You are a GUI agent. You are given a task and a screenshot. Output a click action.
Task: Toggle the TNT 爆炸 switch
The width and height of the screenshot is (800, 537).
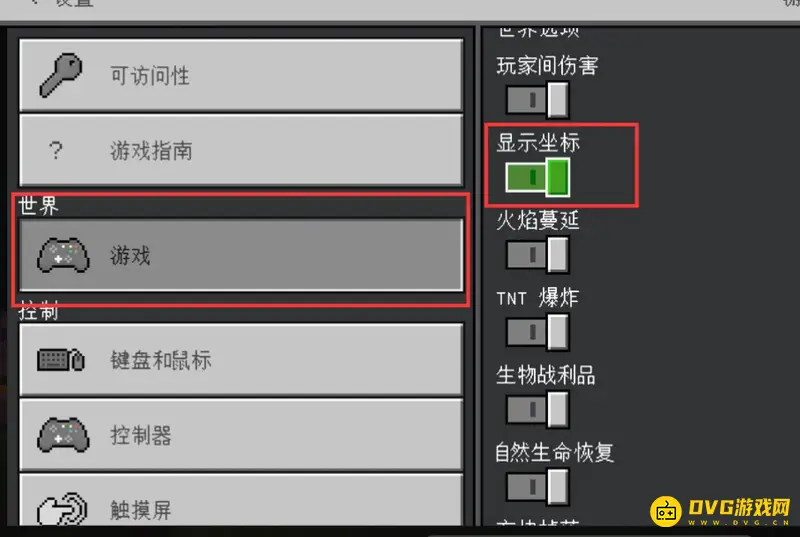click(x=537, y=332)
